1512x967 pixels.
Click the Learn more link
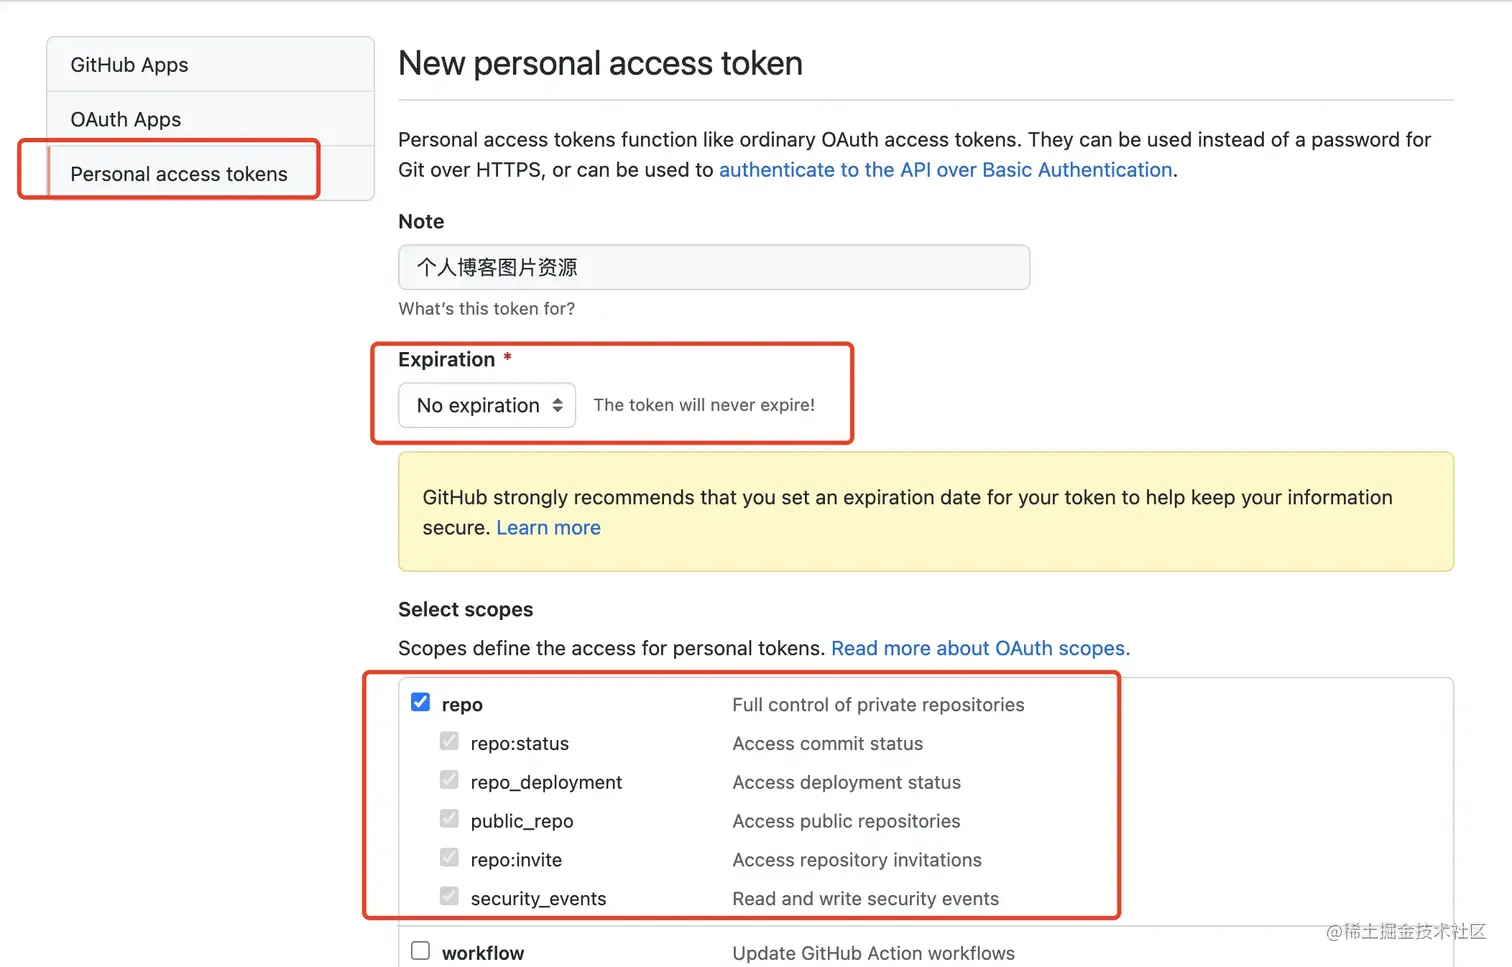(x=548, y=528)
